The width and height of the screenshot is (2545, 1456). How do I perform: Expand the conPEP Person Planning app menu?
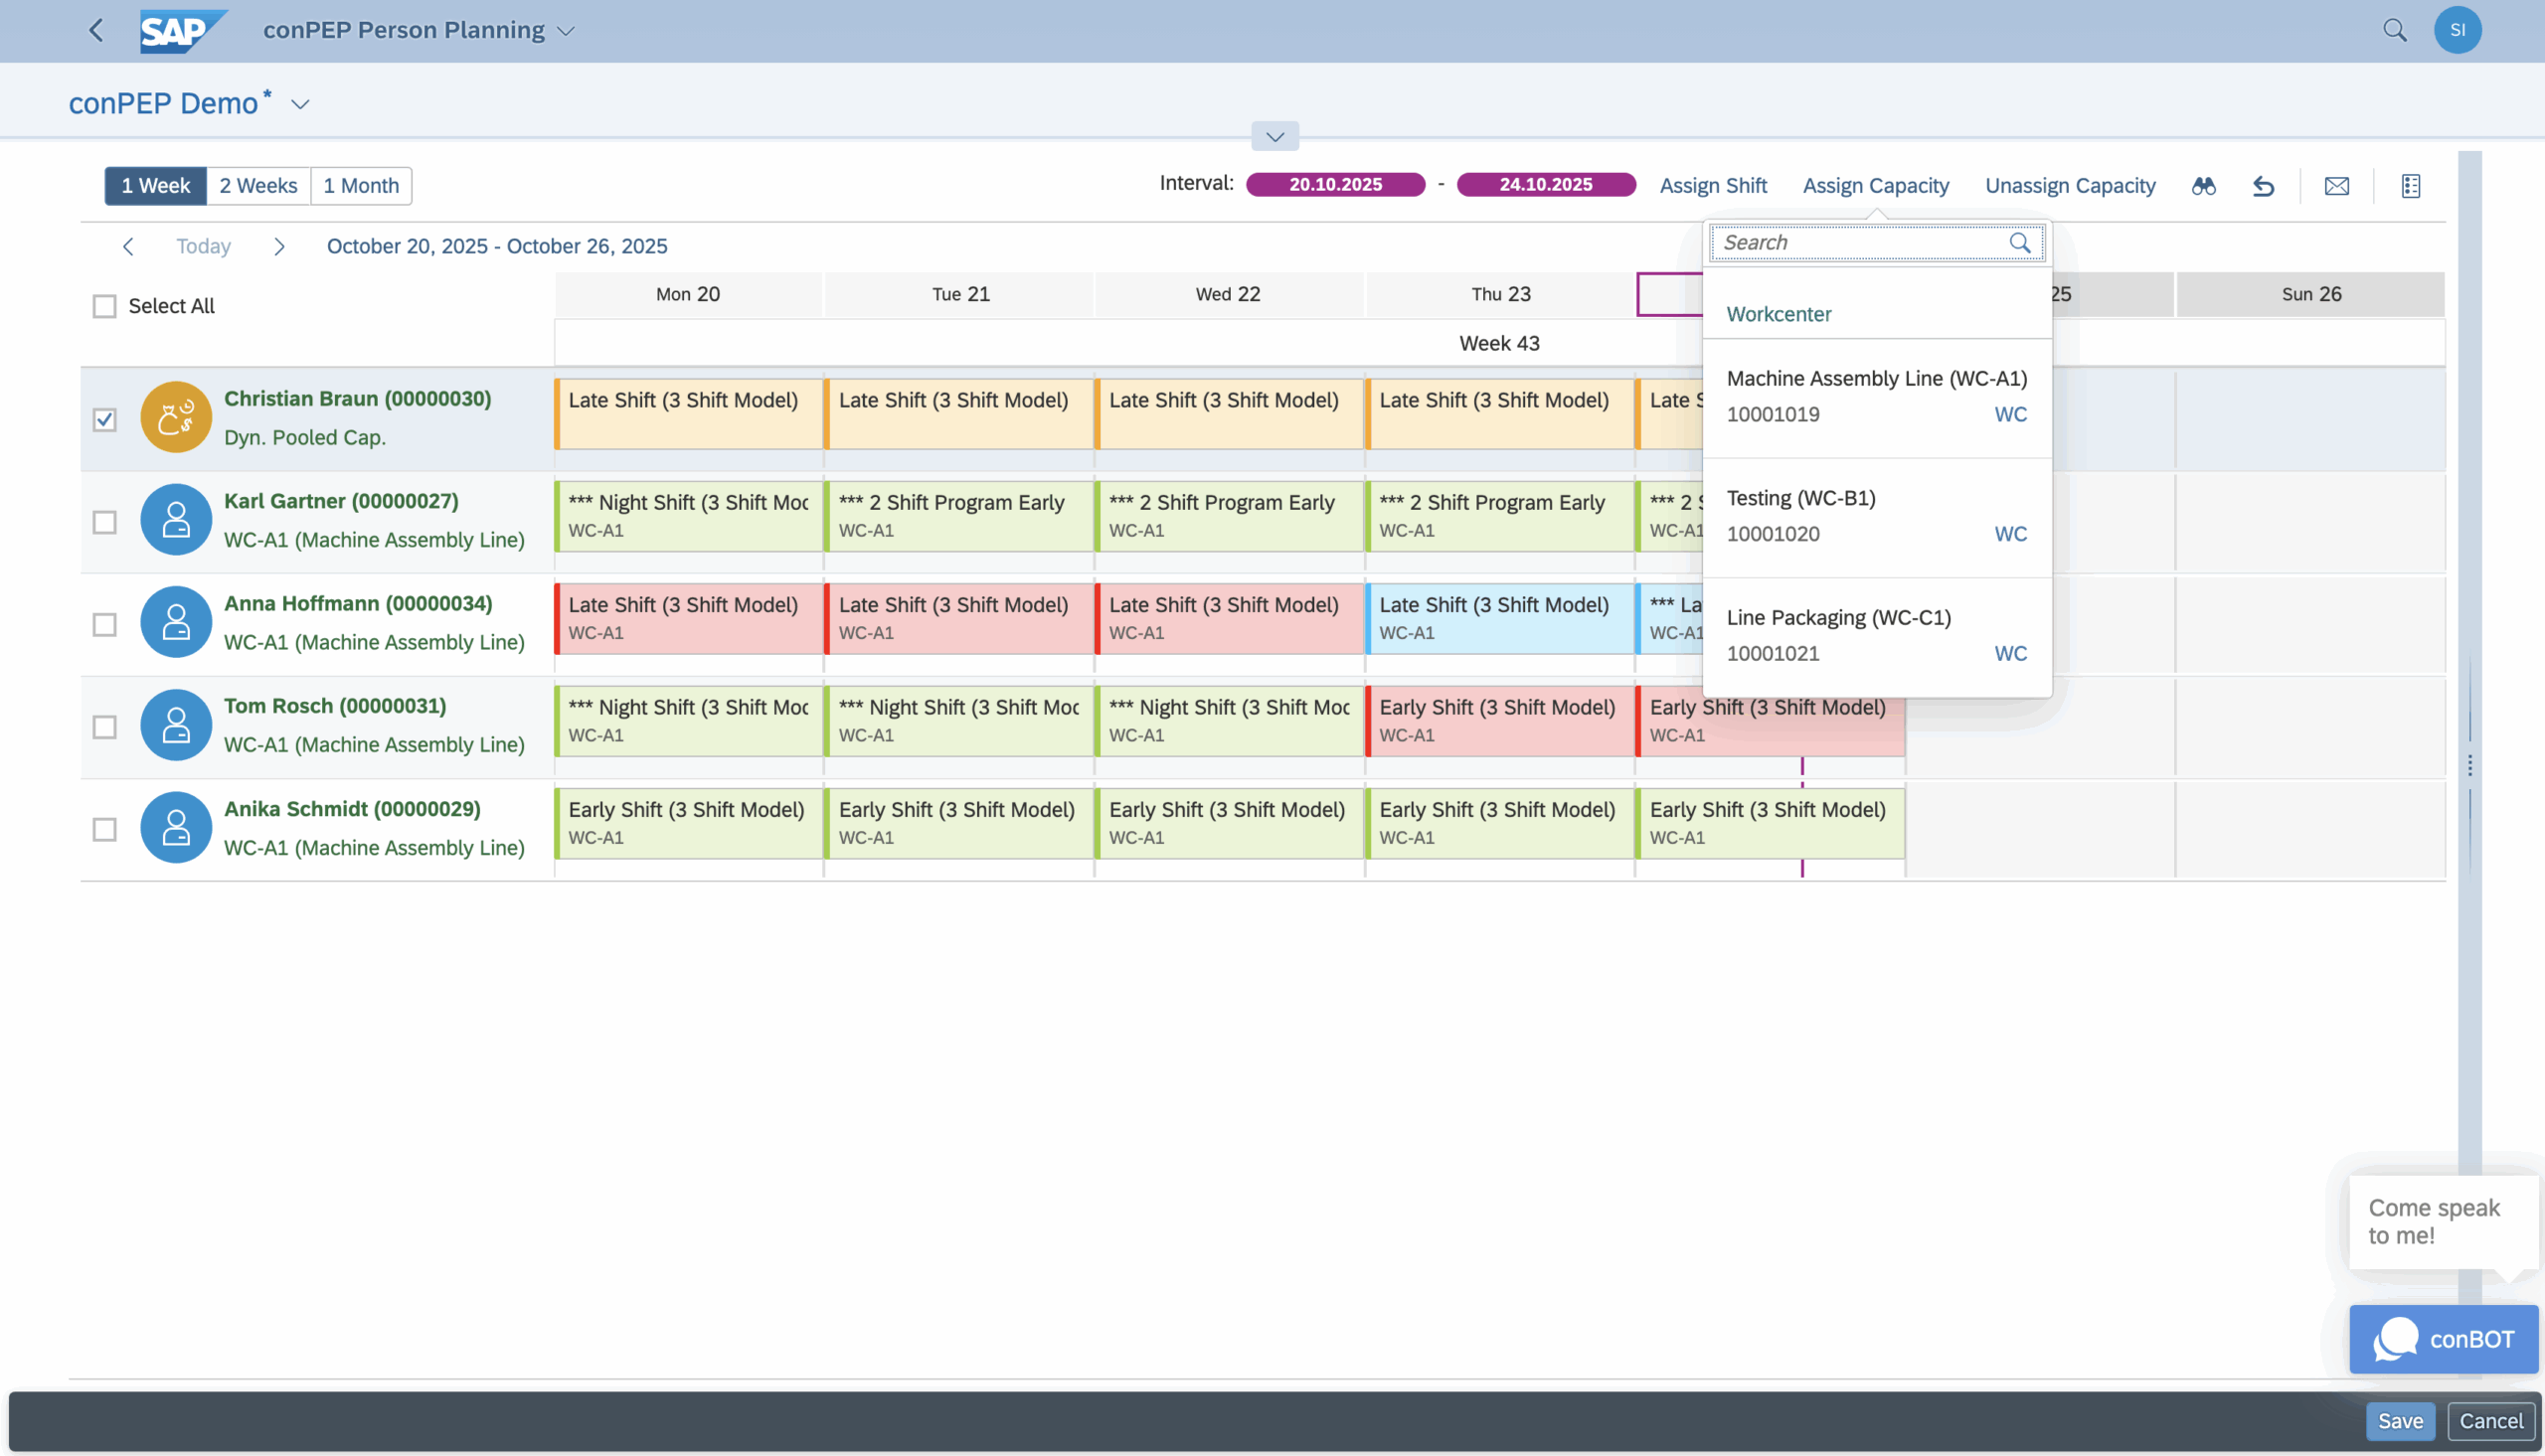click(565, 31)
